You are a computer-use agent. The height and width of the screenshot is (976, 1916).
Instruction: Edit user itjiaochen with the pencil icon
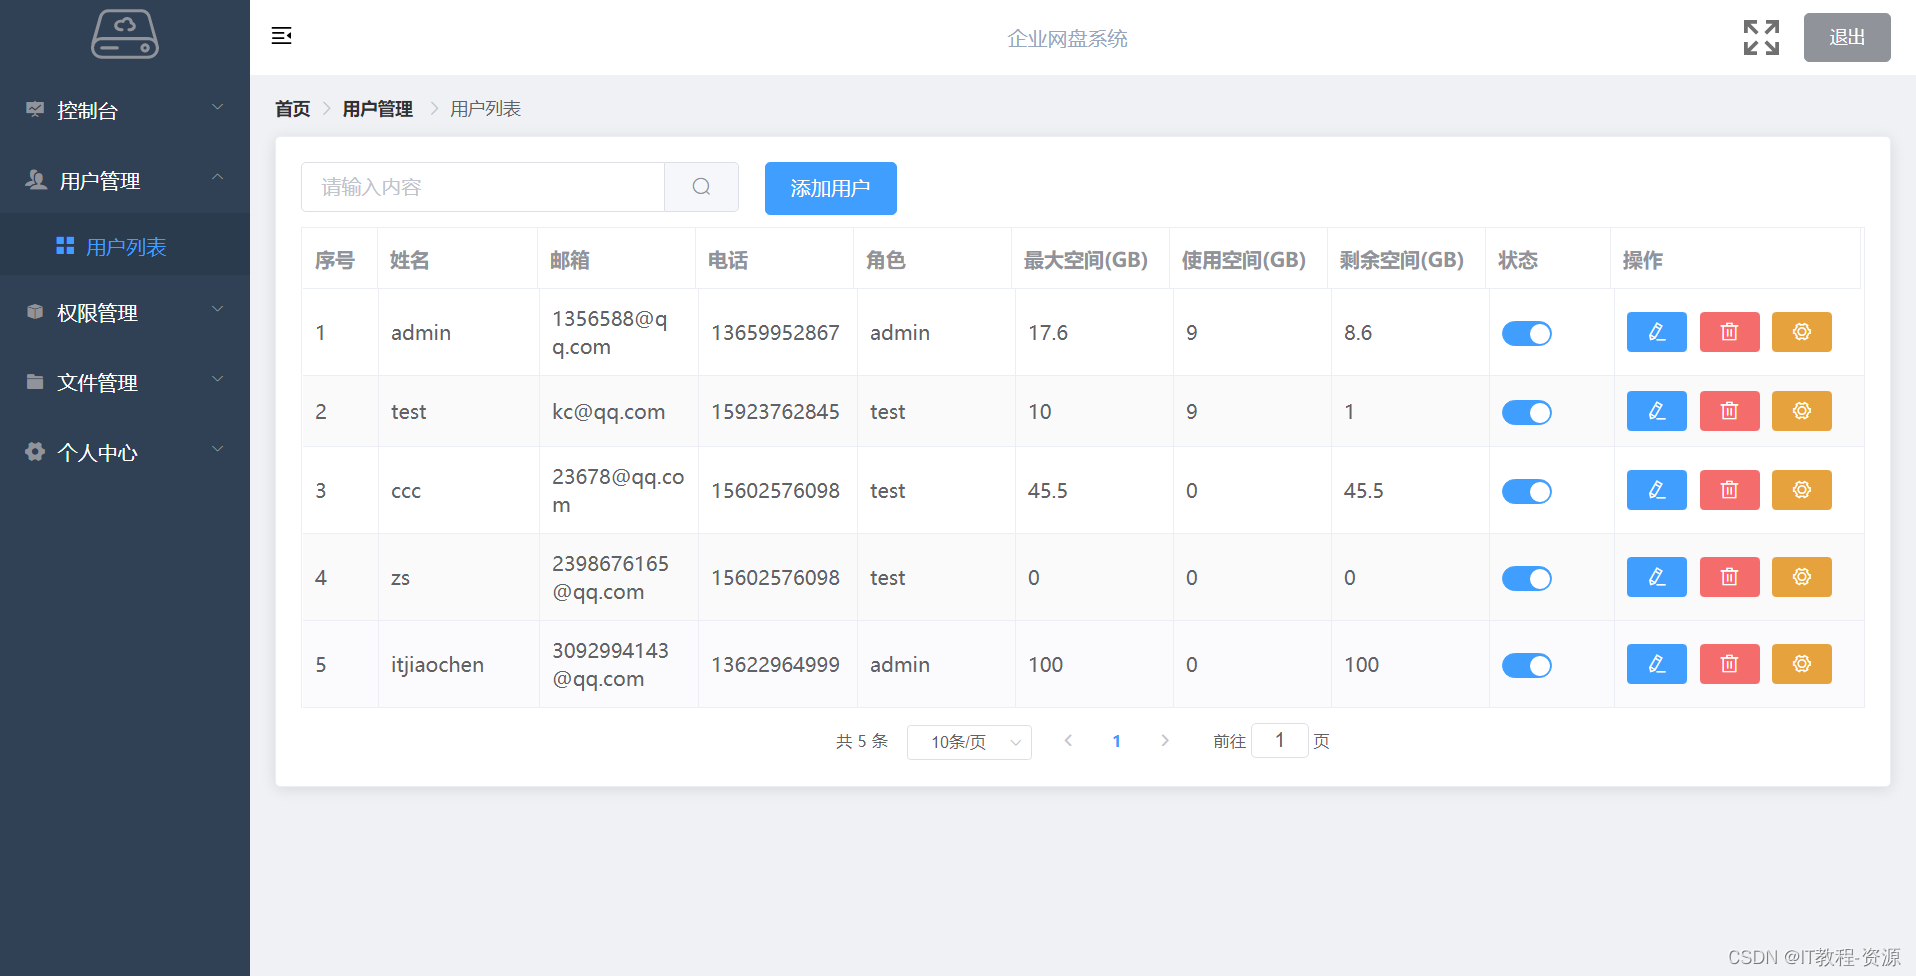1656,664
